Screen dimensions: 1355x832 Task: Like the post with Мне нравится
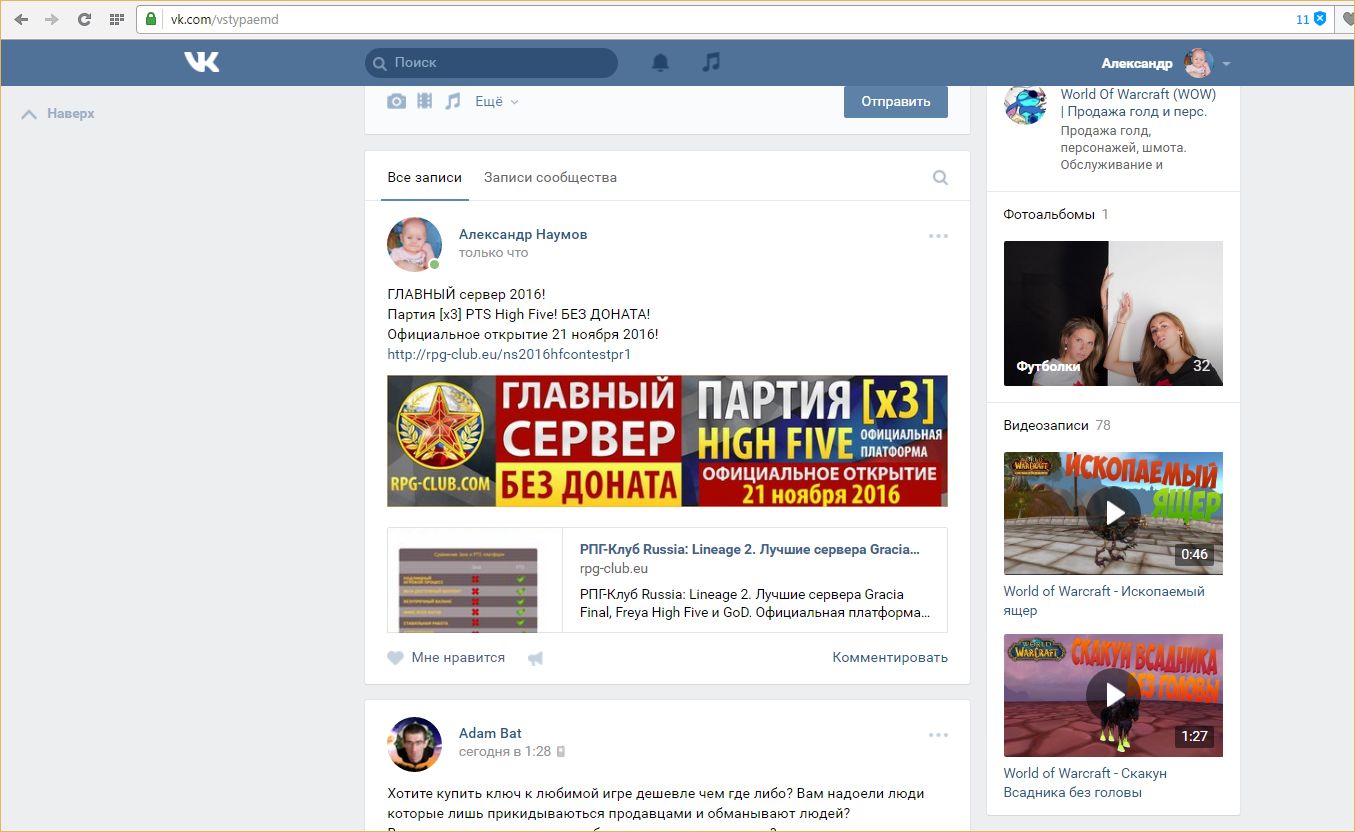tap(446, 658)
